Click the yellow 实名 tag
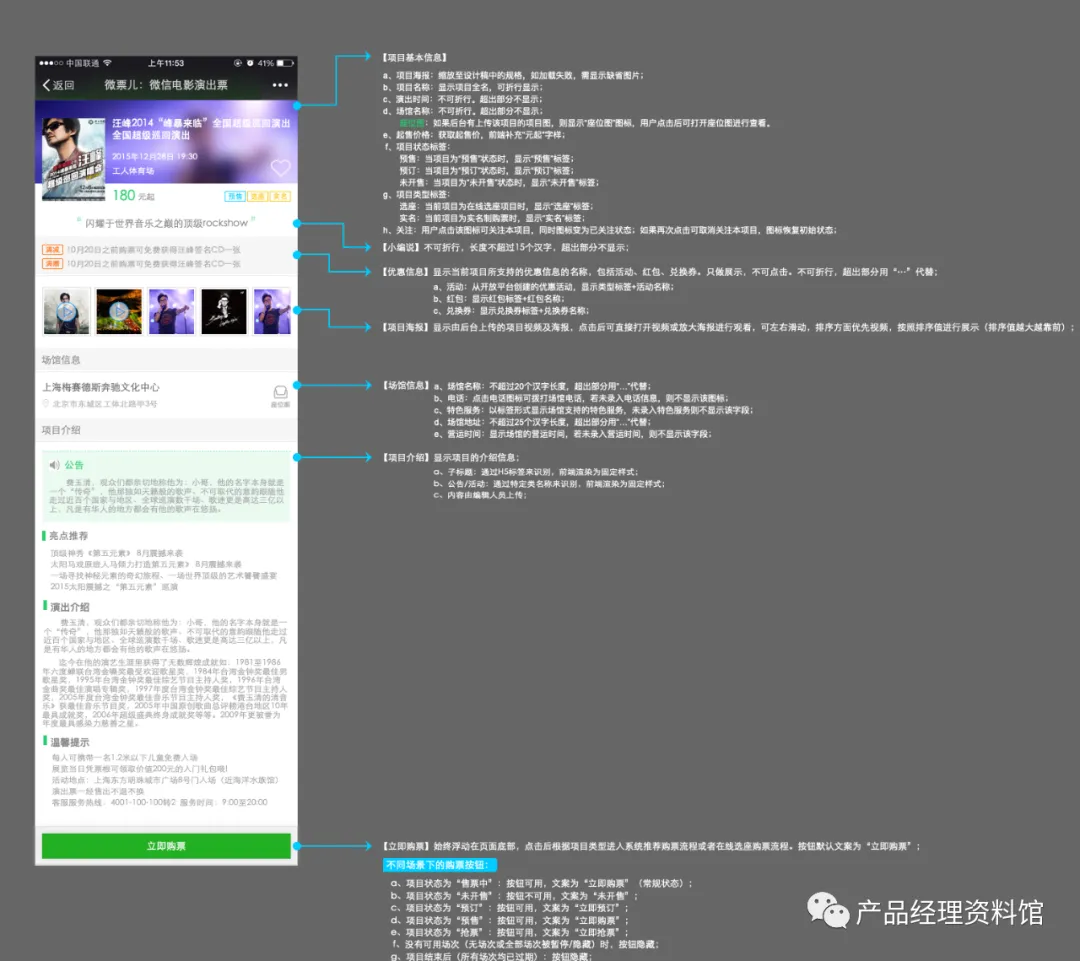The height and width of the screenshot is (961, 1080). [x=280, y=196]
